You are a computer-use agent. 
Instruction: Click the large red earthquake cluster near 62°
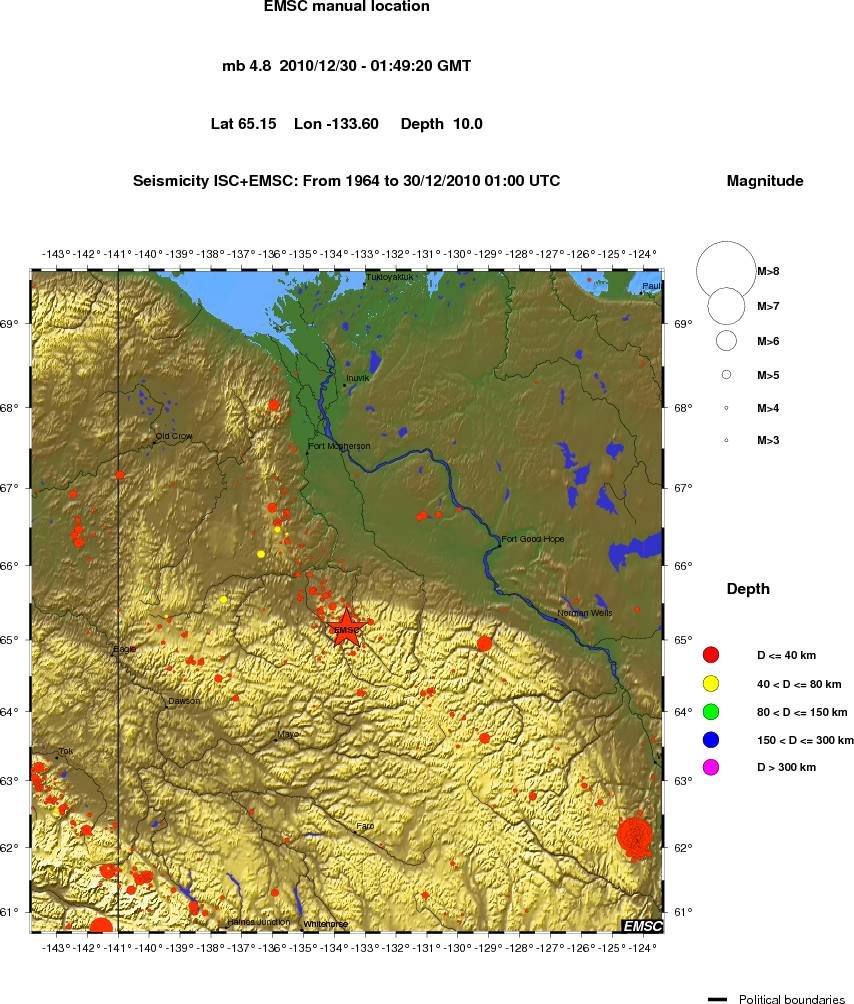pos(635,835)
